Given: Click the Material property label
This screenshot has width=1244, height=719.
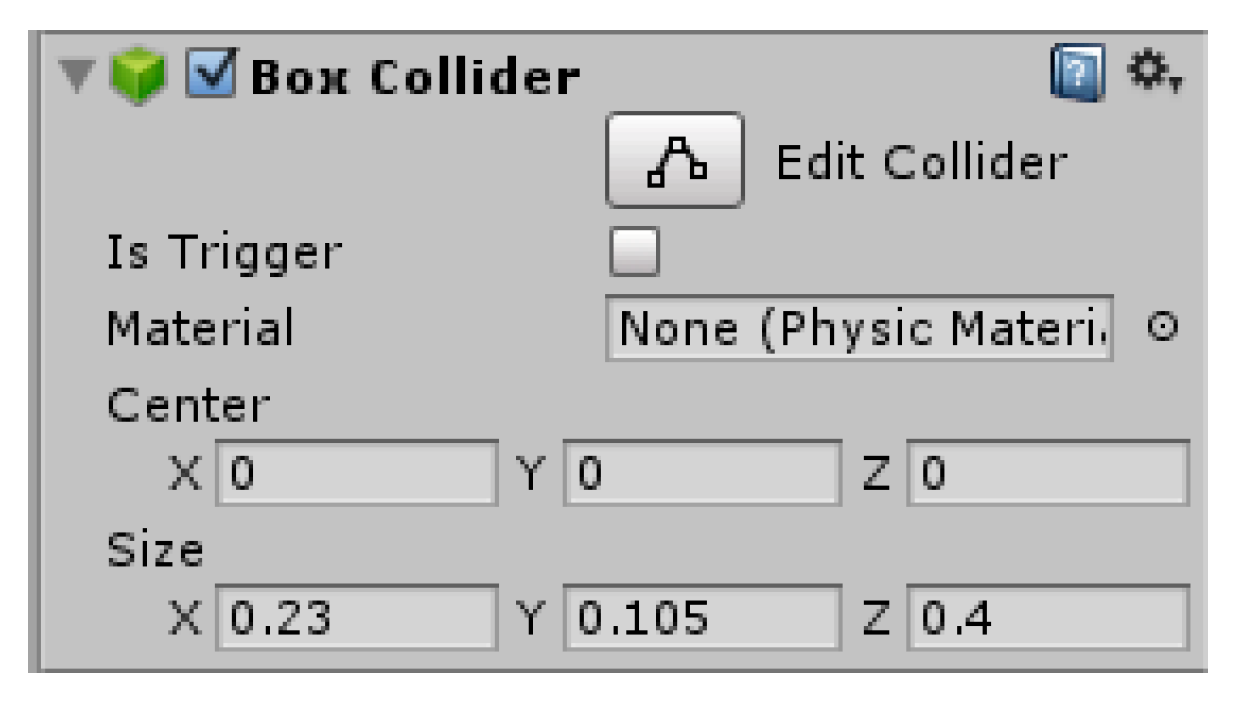Looking at the screenshot, I should (x=200, y=328).
